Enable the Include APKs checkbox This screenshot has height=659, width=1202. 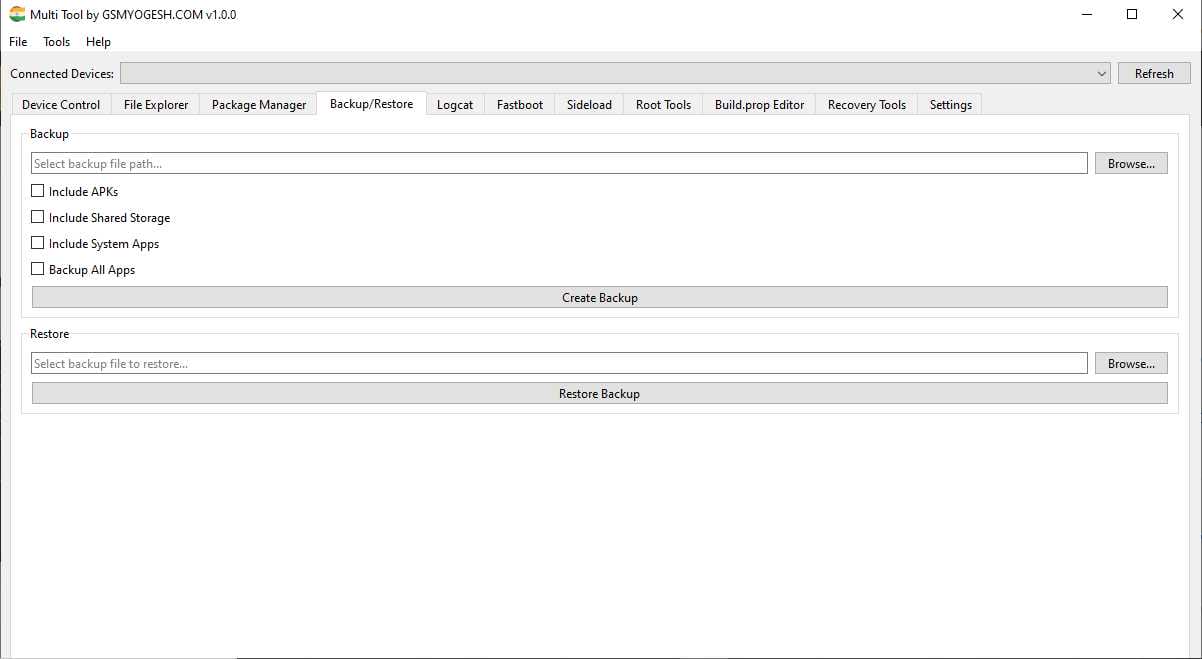click(38, 191)
